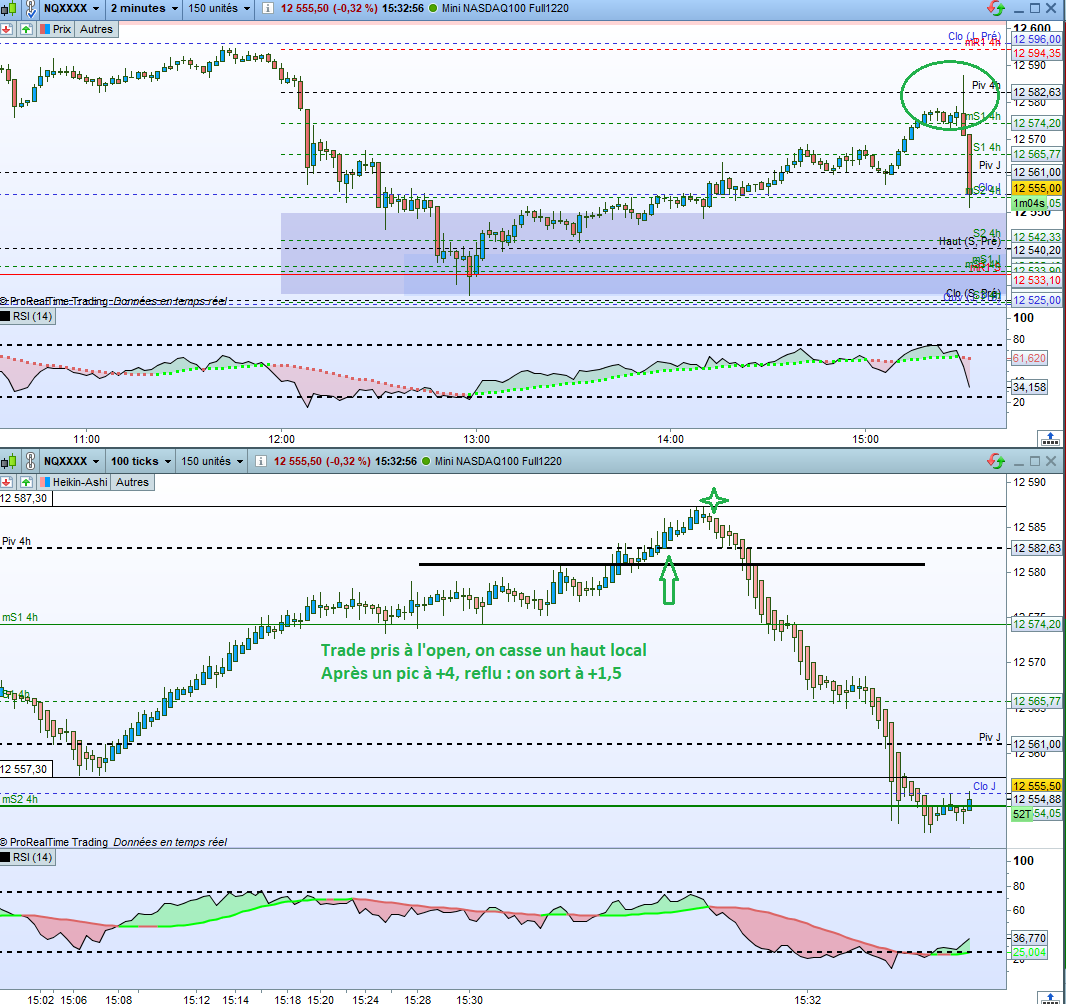This screenshot has width=1066, height=1004.
Task: Open Autres menu in bottom chart
Action: [x=133, y=483]
